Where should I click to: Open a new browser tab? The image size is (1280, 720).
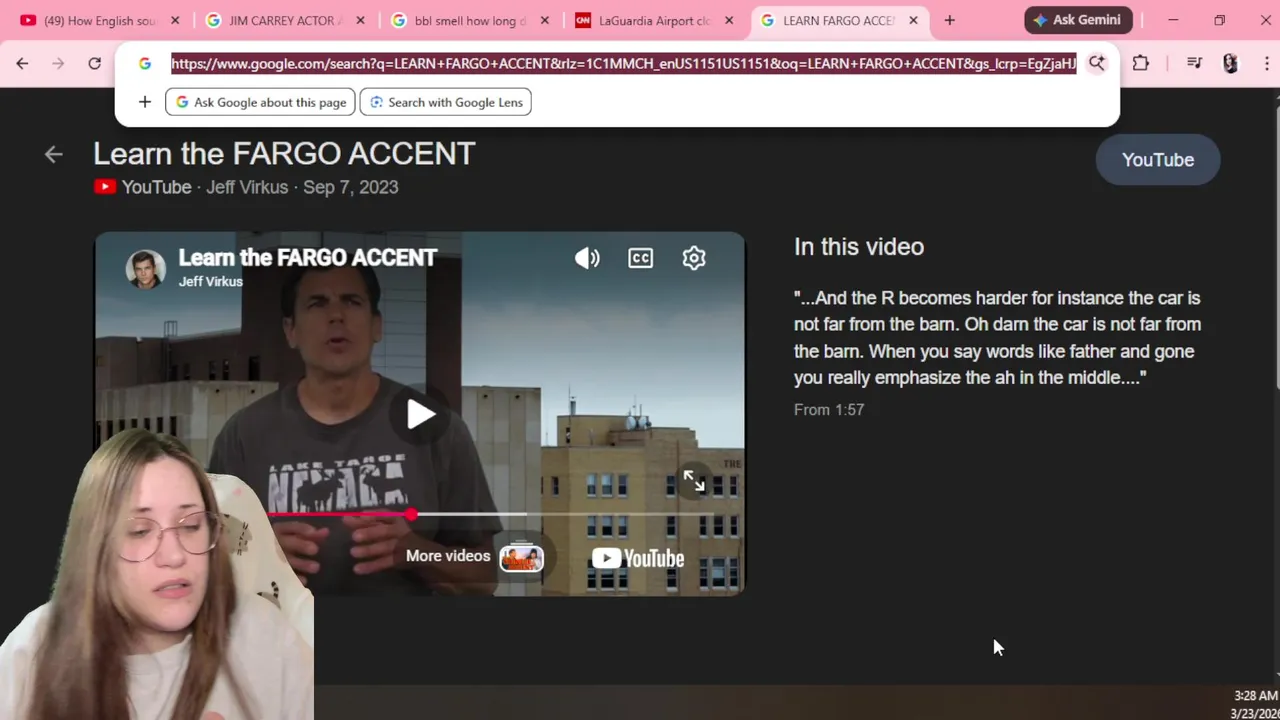949,20
